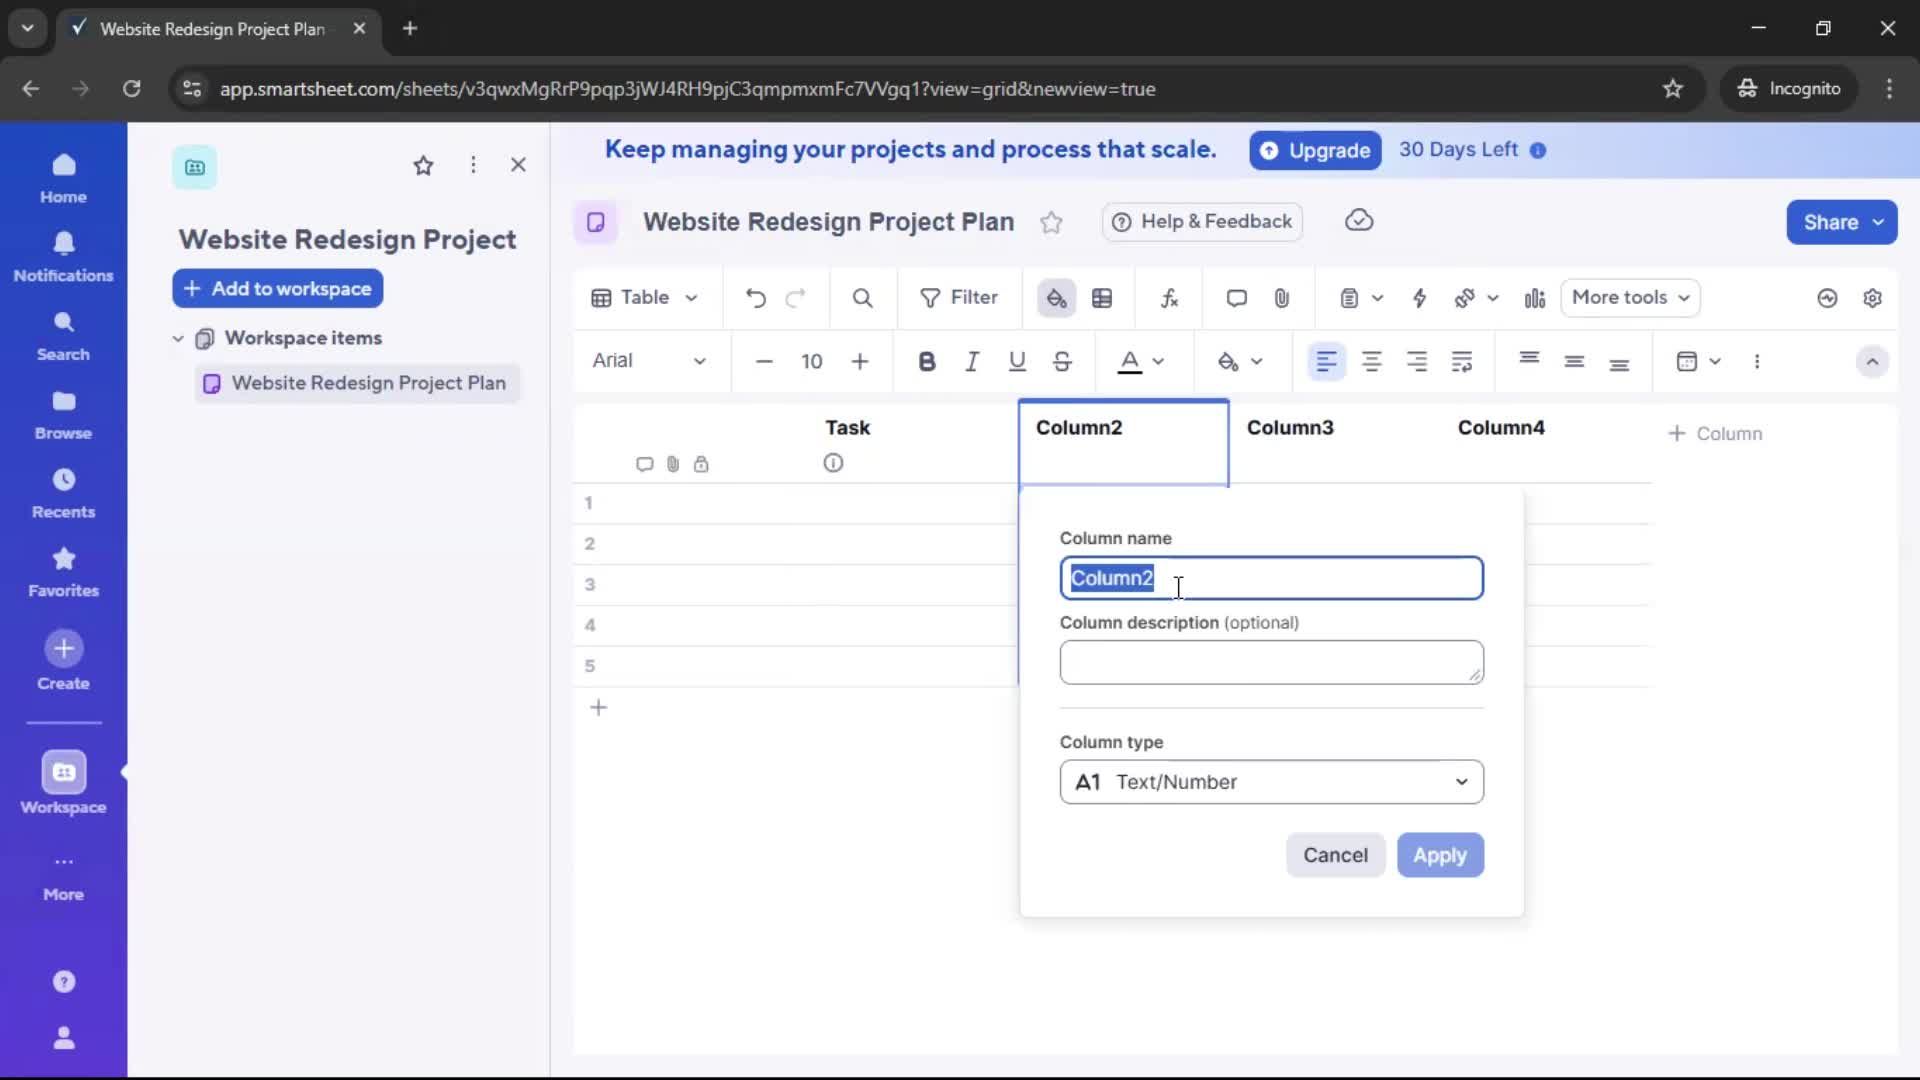Image resolution: width=1920 pixels, height=1080 pixels.
Task: Open the formula builder with fx icon
Action: 1170,298
